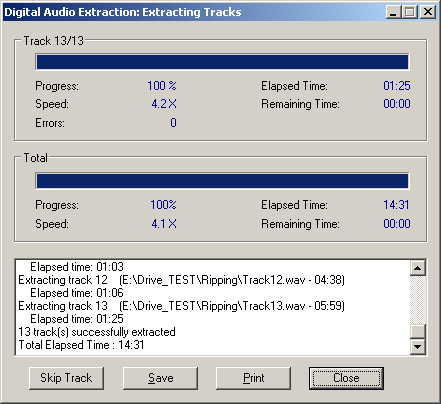Print the extraction log
The width and height of the screenshot is (441, 404).
(x=253, y=378)
